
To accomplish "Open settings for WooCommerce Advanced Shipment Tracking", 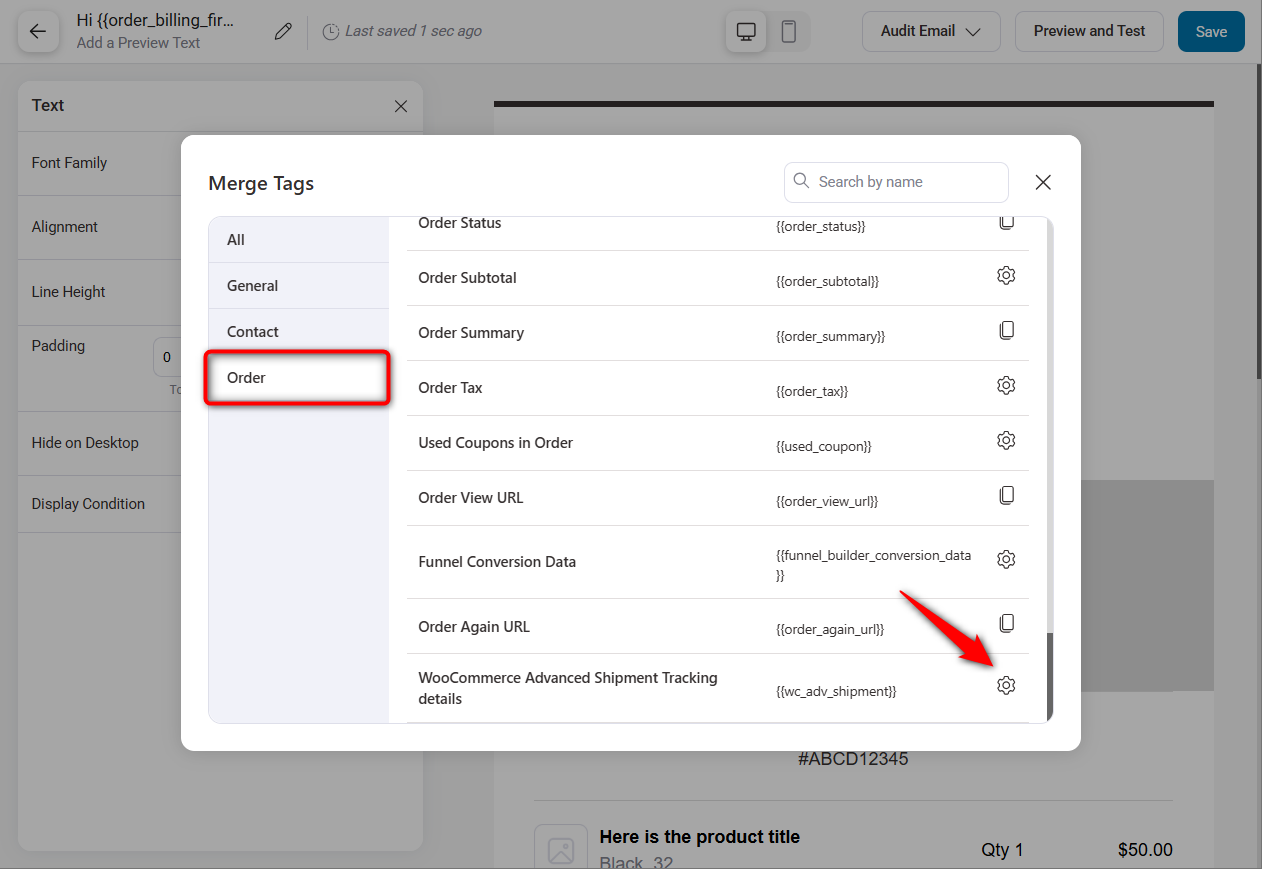I will tap(1006, 685).
